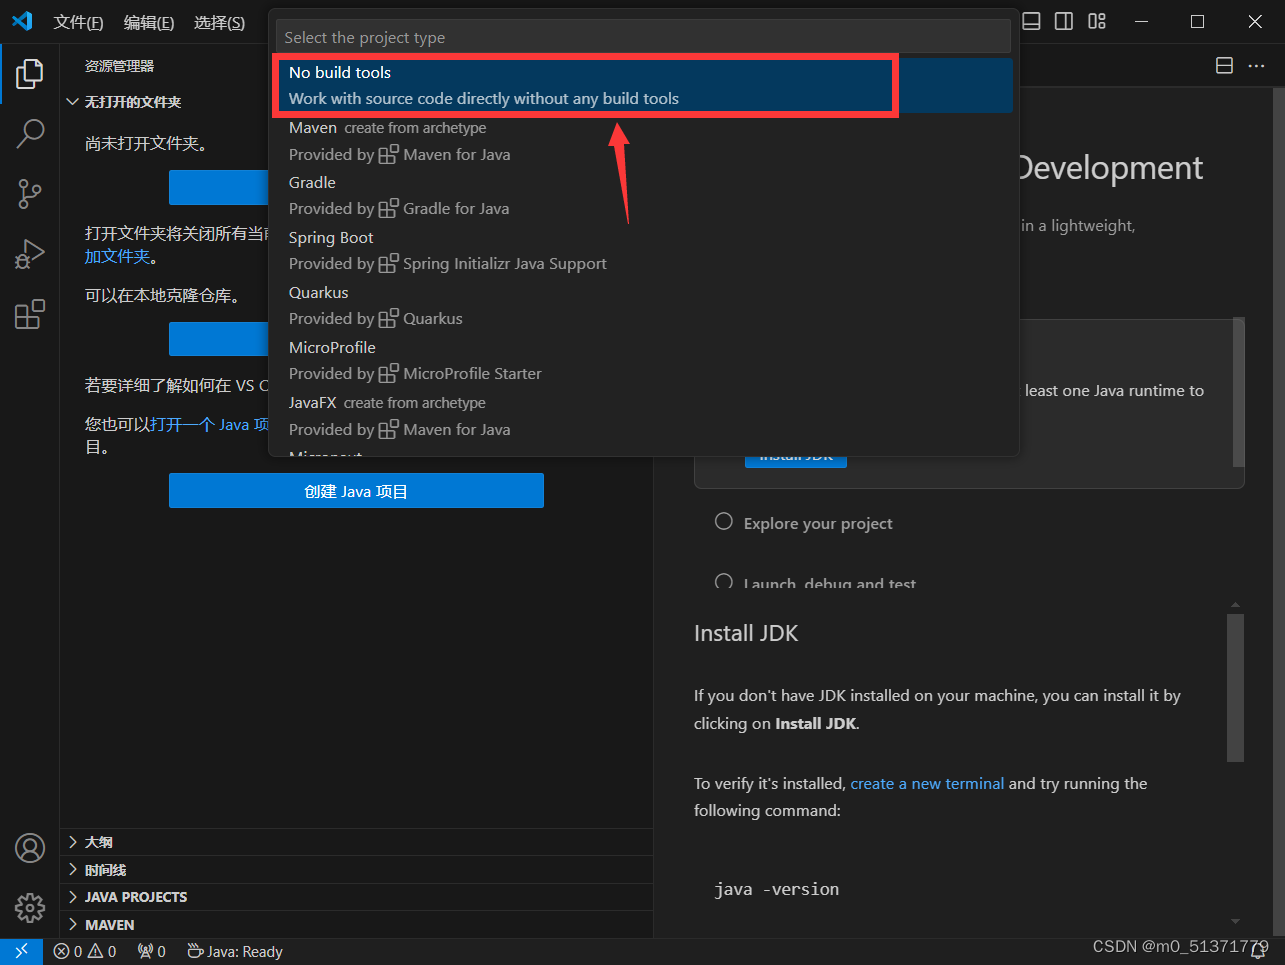Click the 资源管理器 panel title
This screenshot has height=965, width=1285.
120,66
